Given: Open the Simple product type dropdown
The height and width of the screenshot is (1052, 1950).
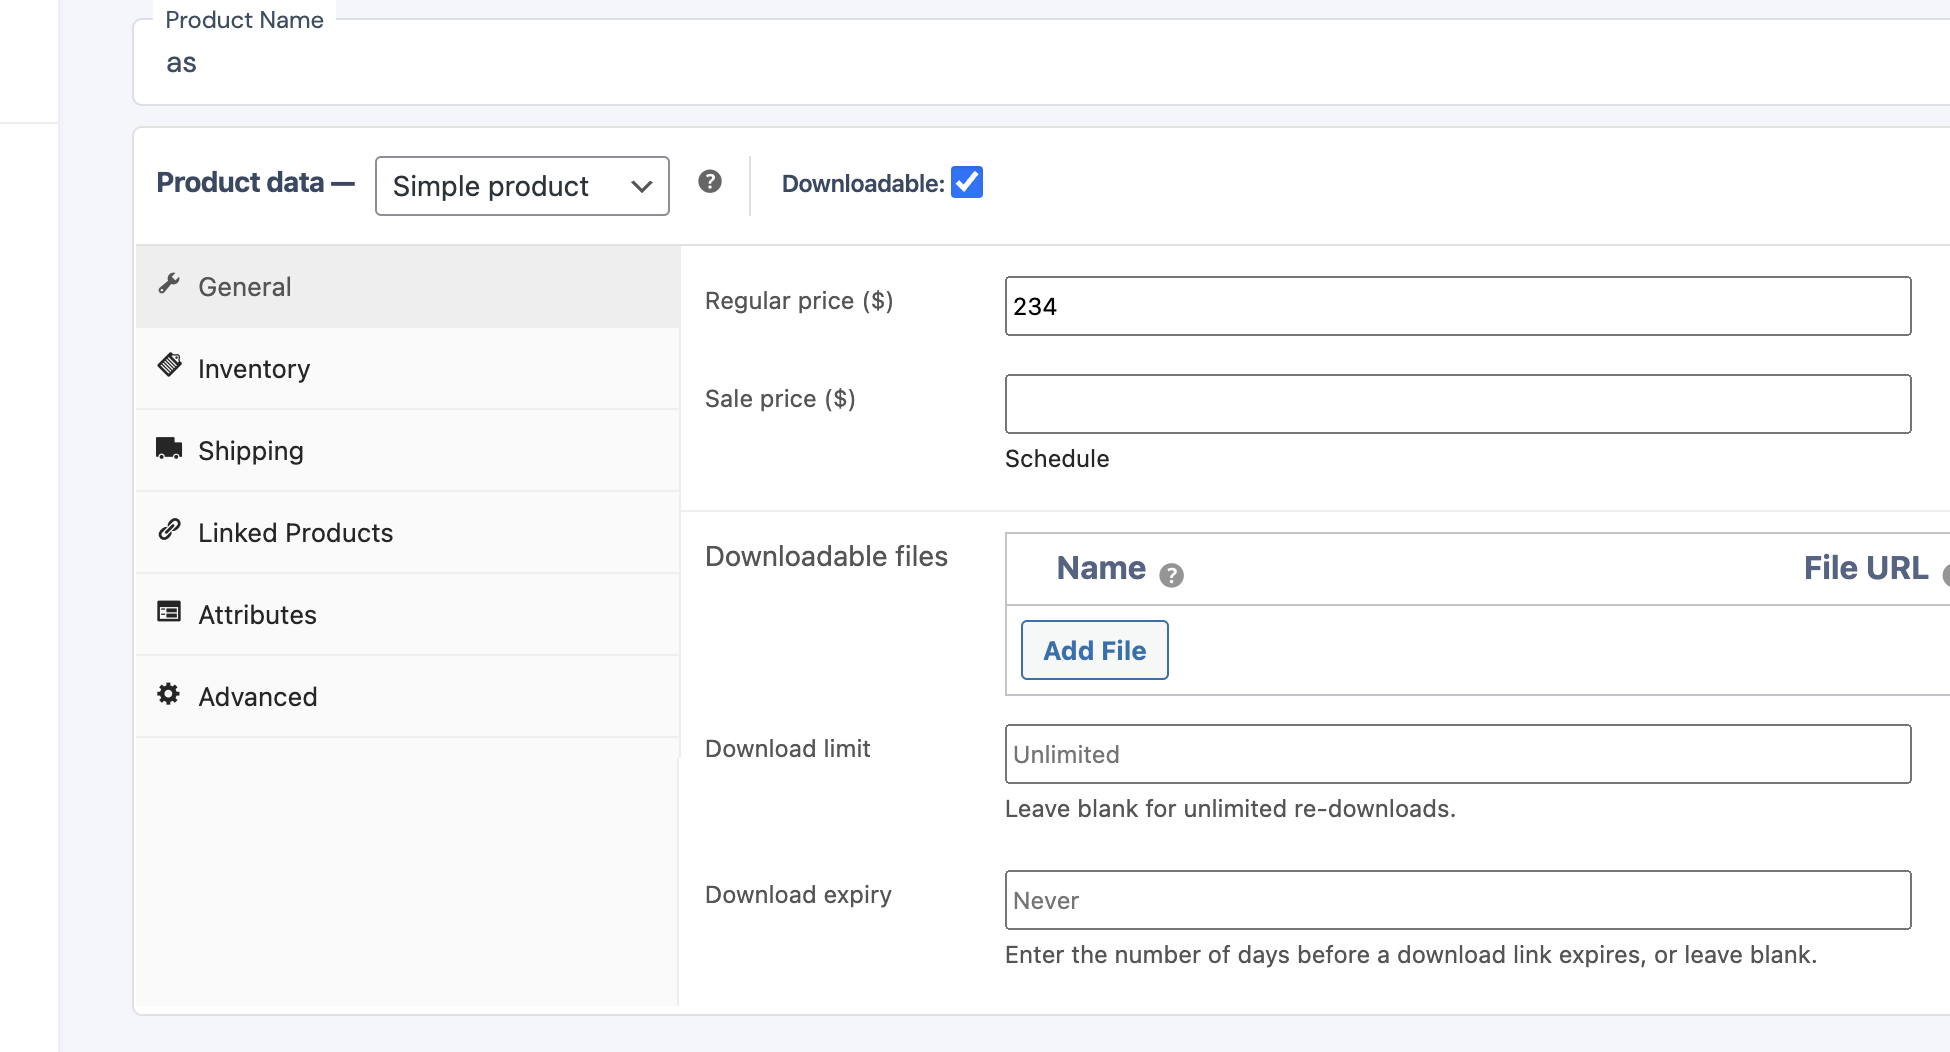Looking at the screenshot, I should coord(522,186).
